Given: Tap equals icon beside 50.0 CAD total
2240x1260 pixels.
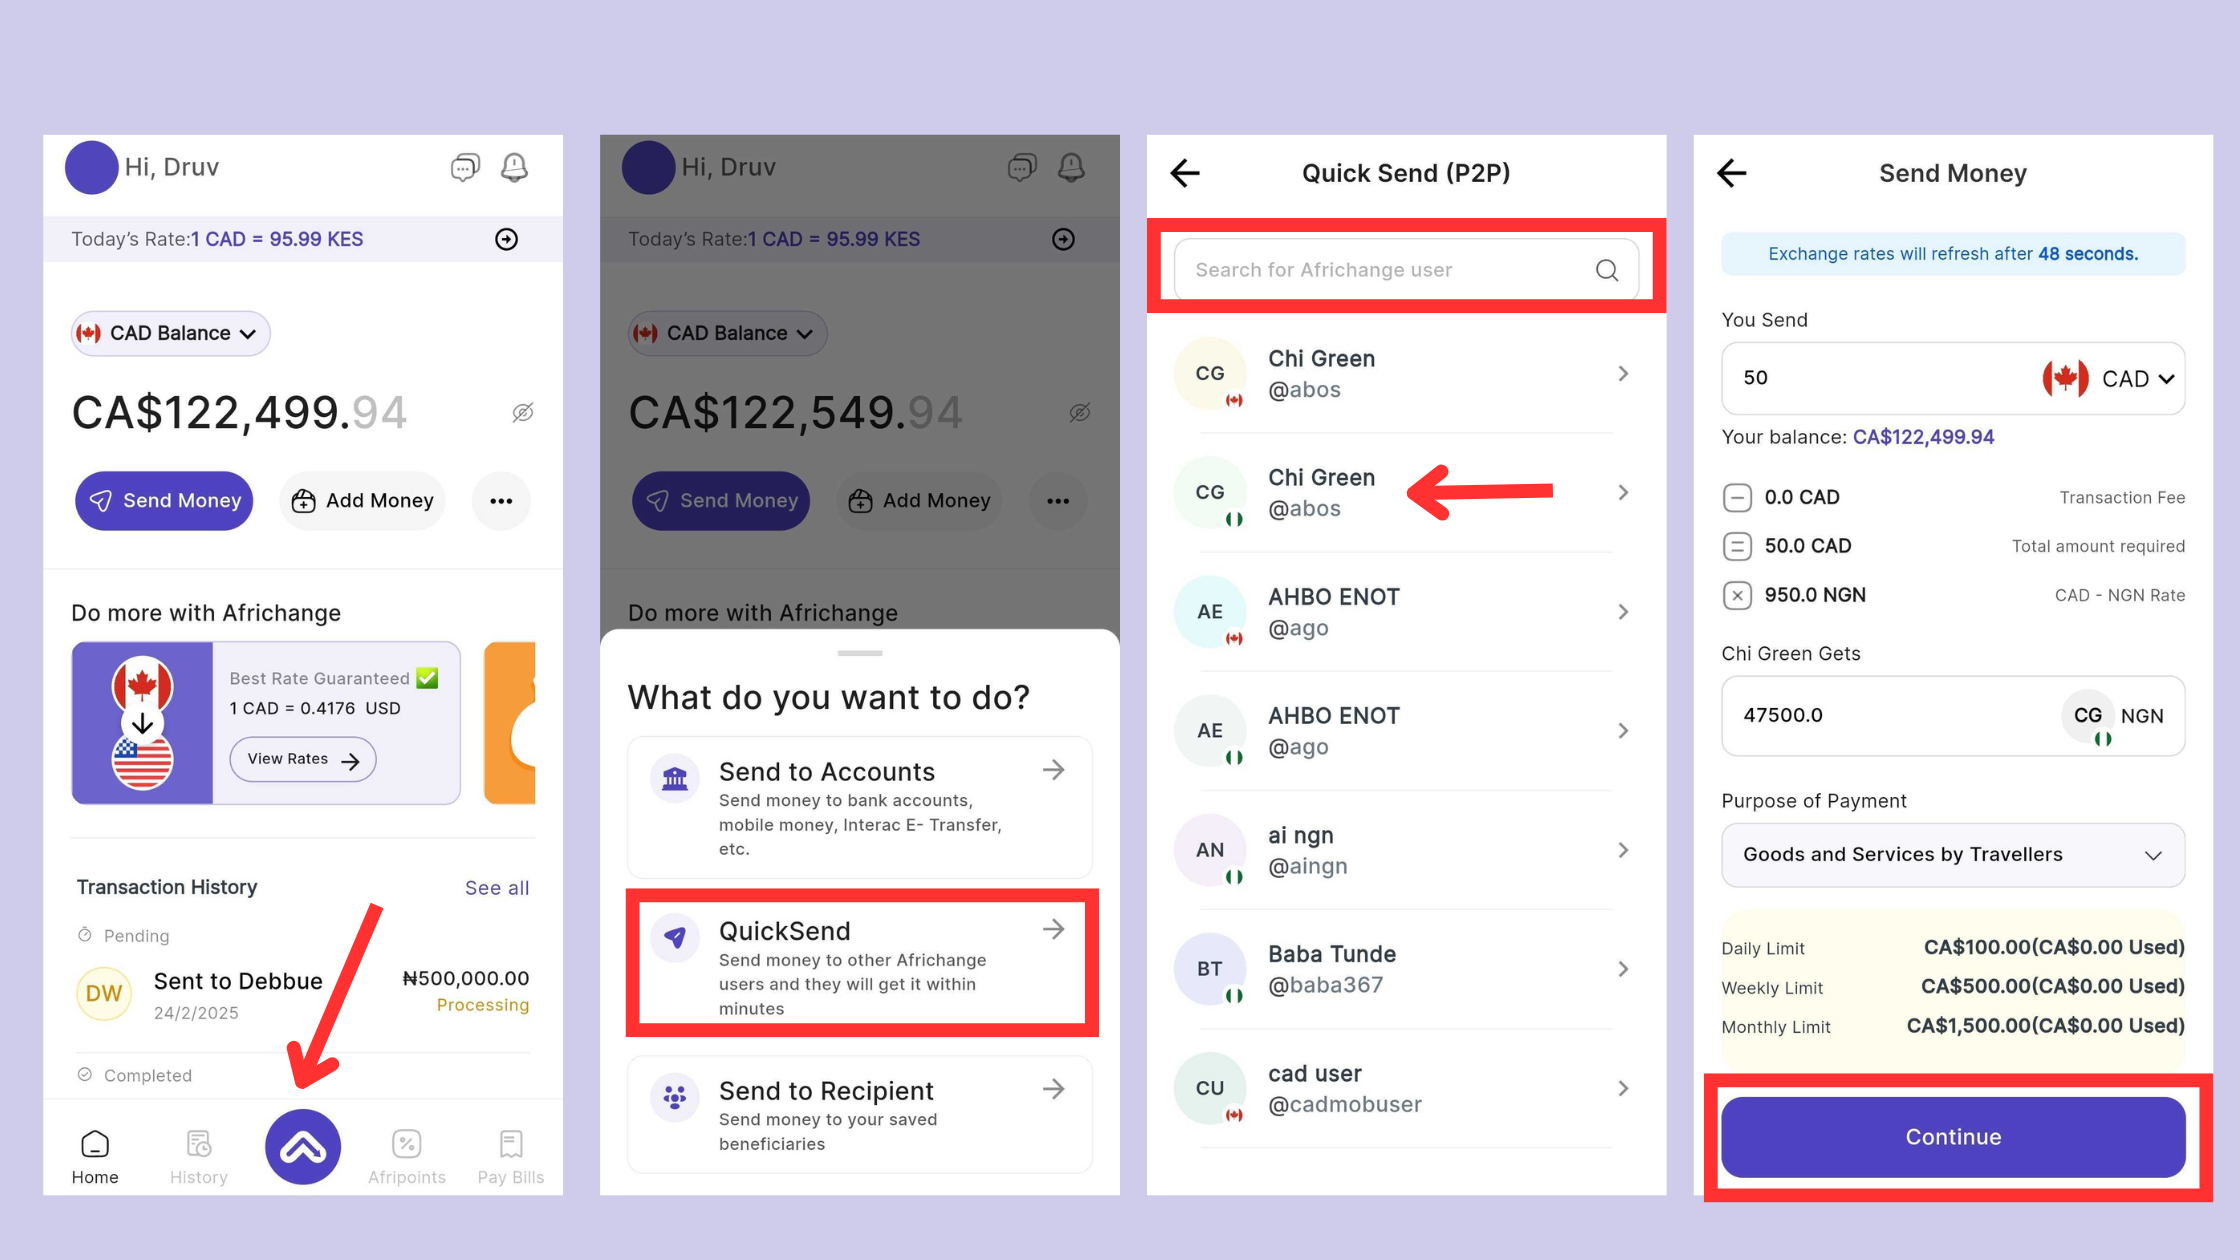Looking at the screenshot, I should click(1737, 546).
